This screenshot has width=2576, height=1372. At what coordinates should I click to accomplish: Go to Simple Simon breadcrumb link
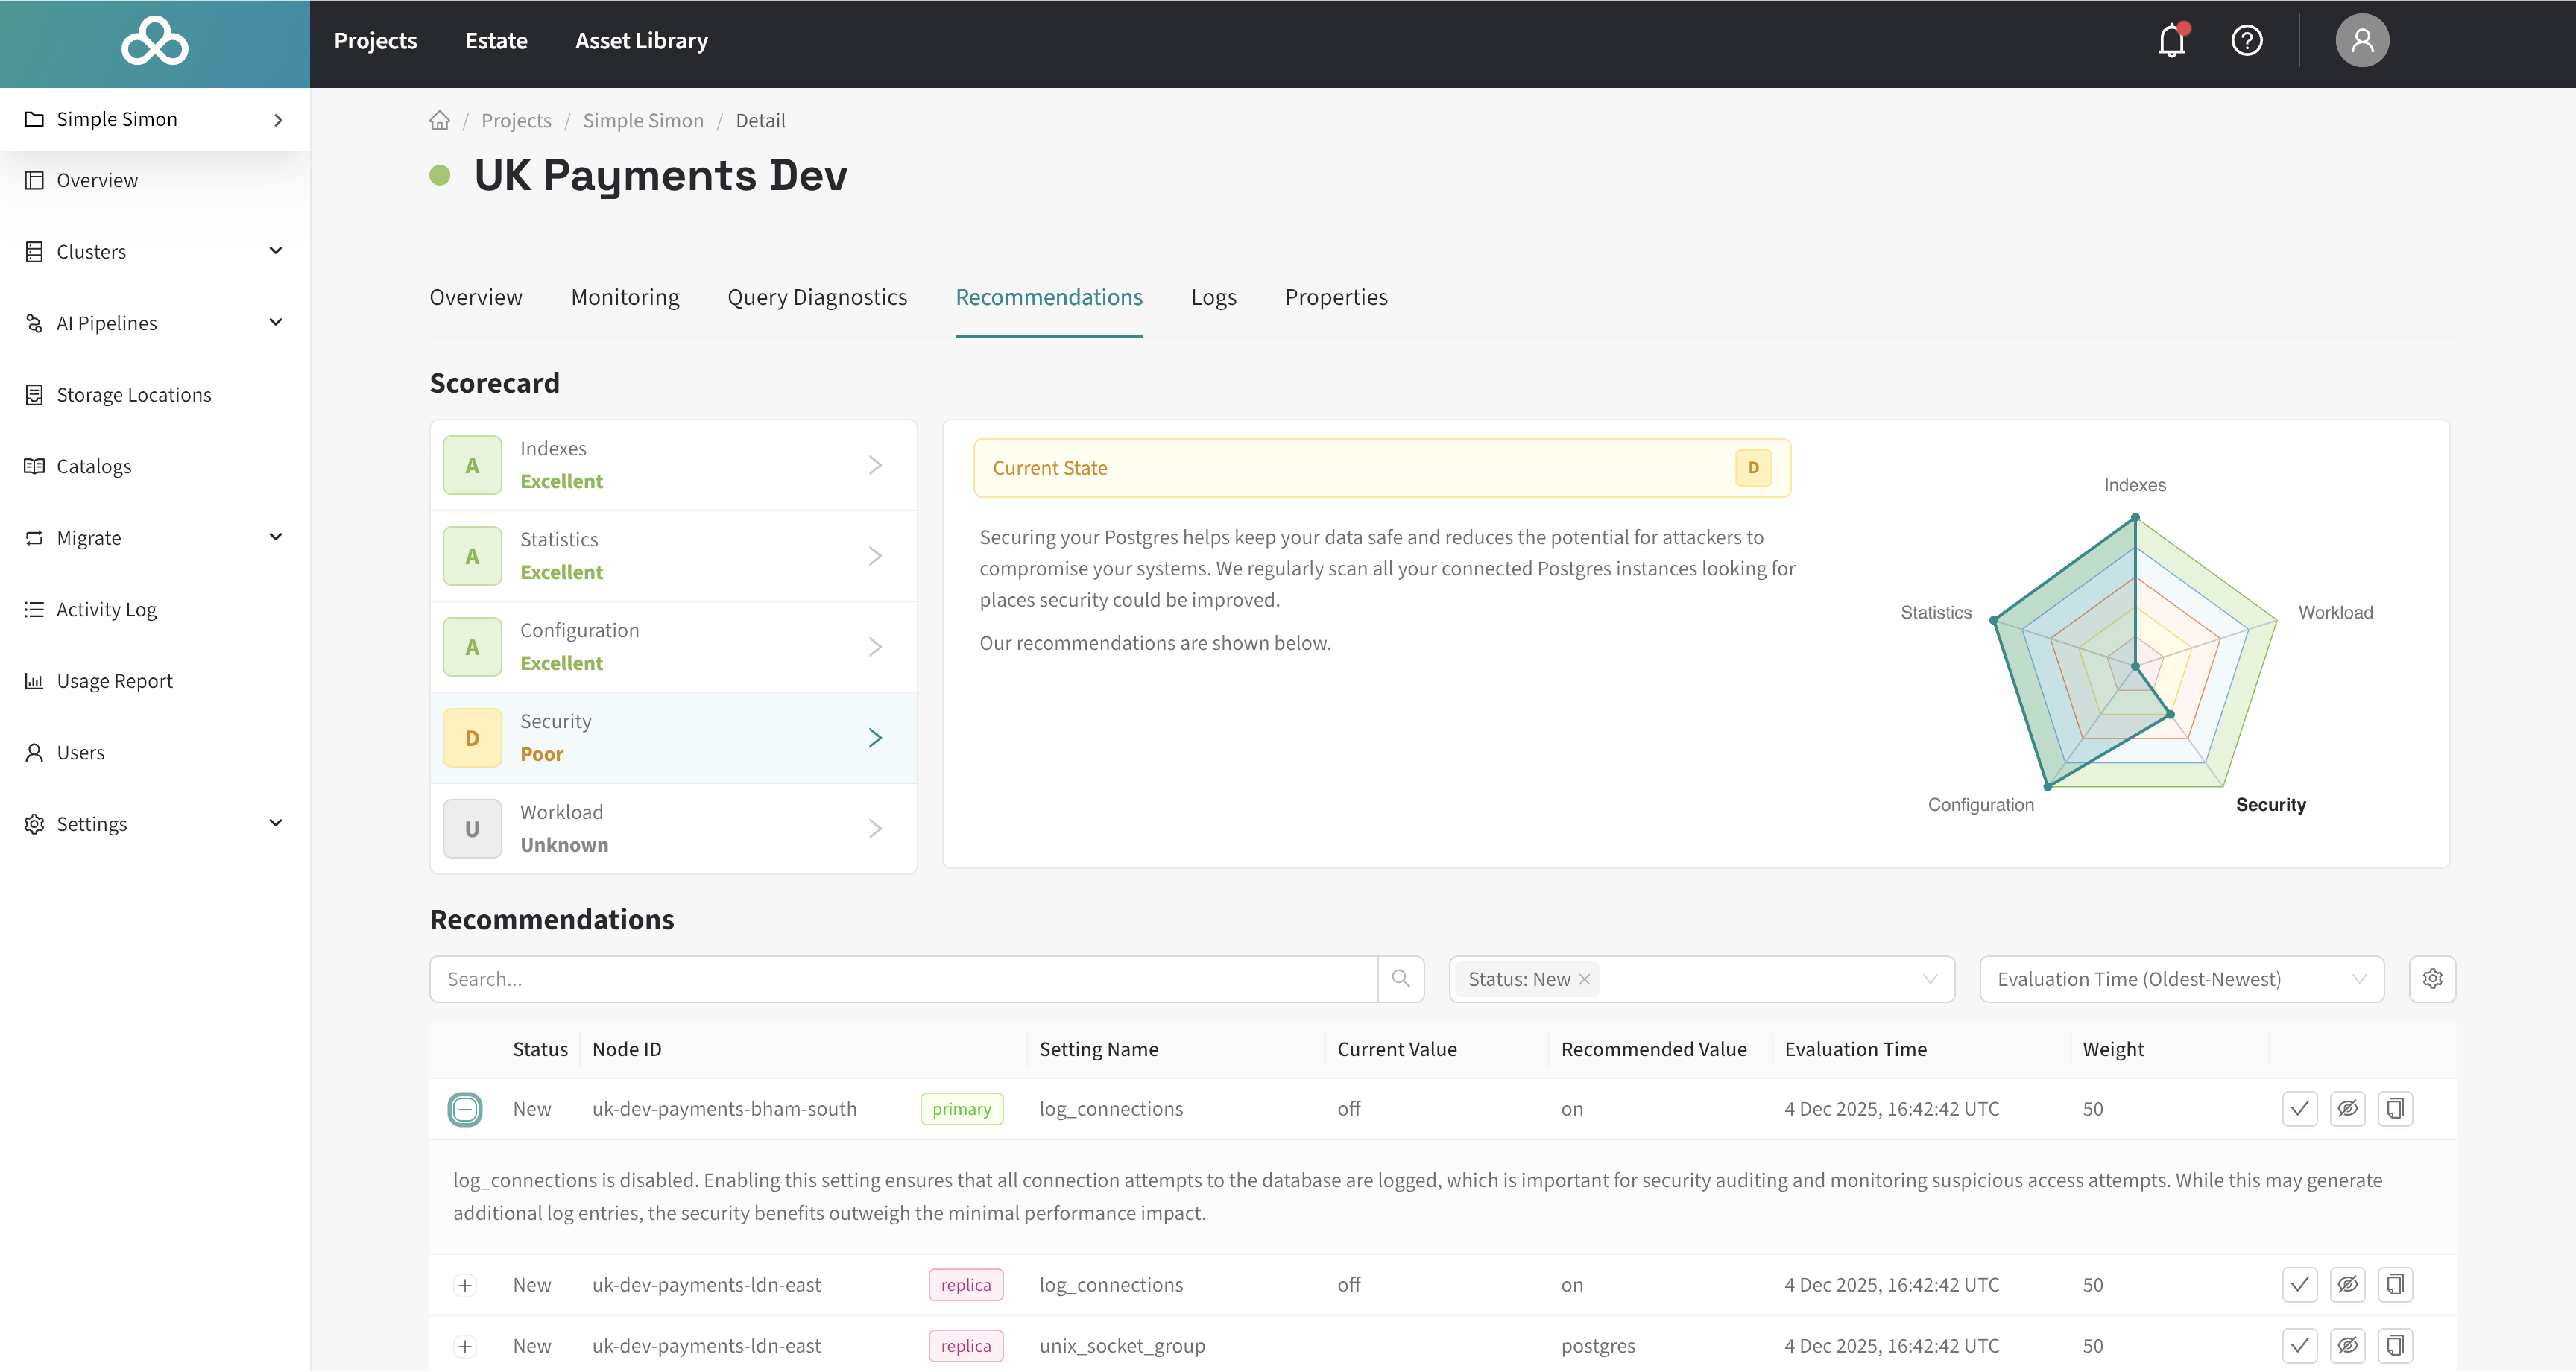click(x=643, y=121)
